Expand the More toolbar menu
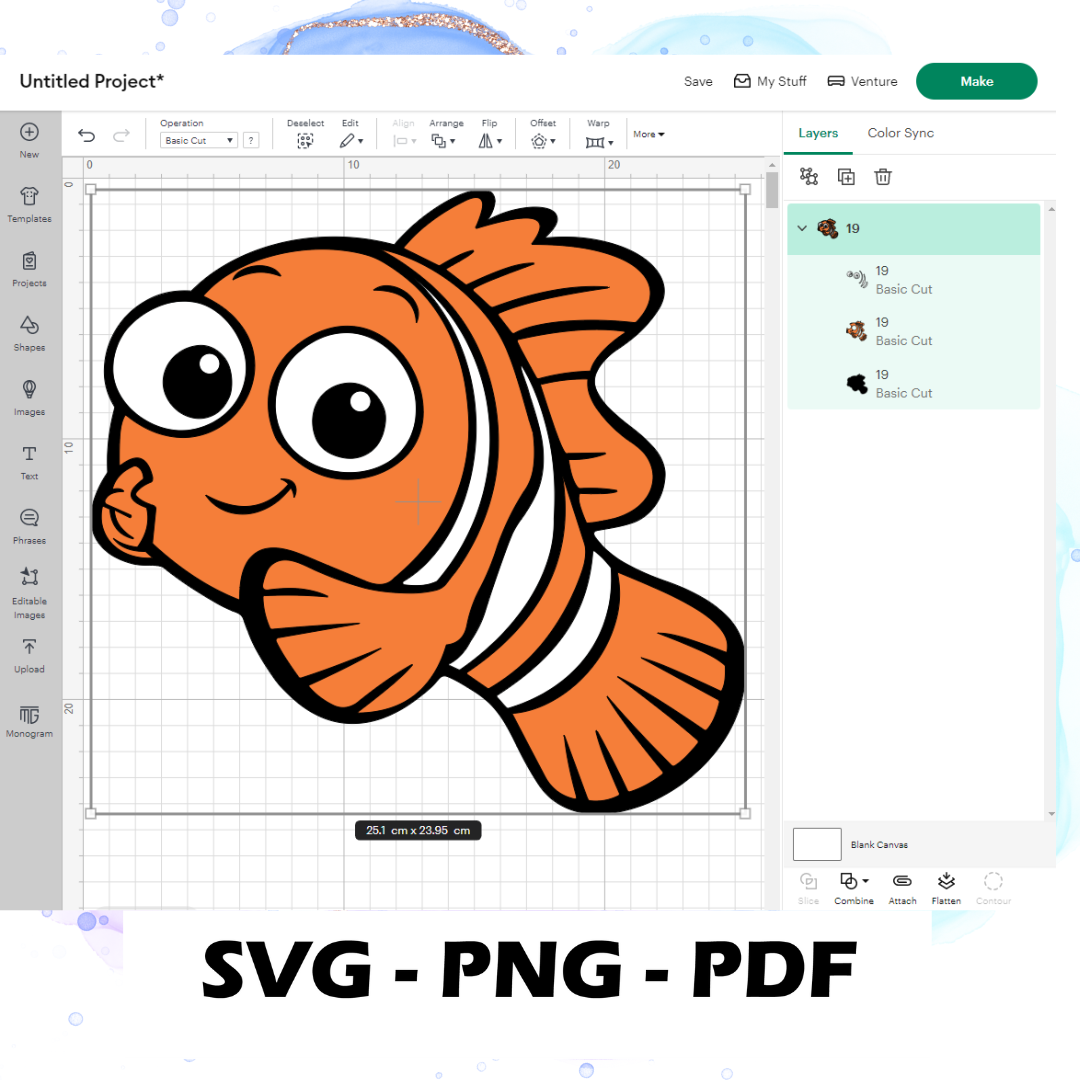1080x1080 pixels. coord(649,134)
